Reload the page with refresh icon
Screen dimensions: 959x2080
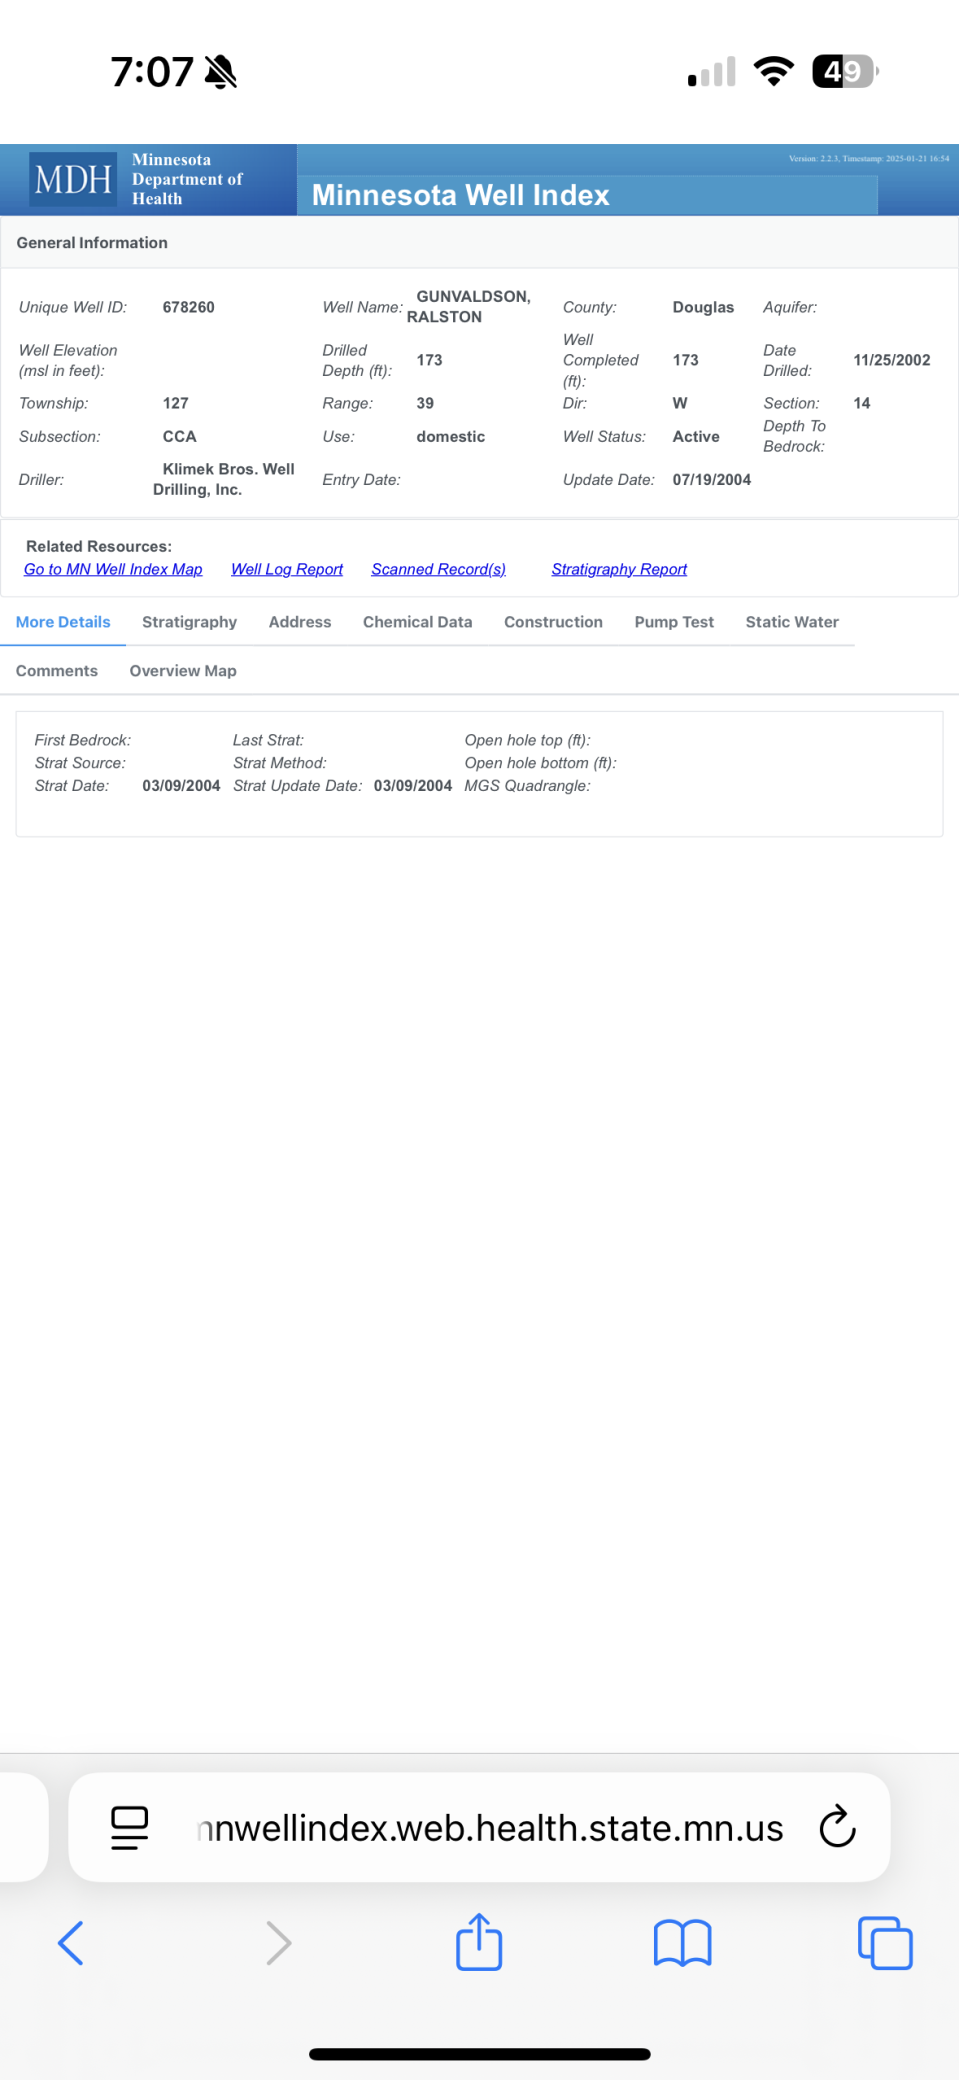[837, 1827]
